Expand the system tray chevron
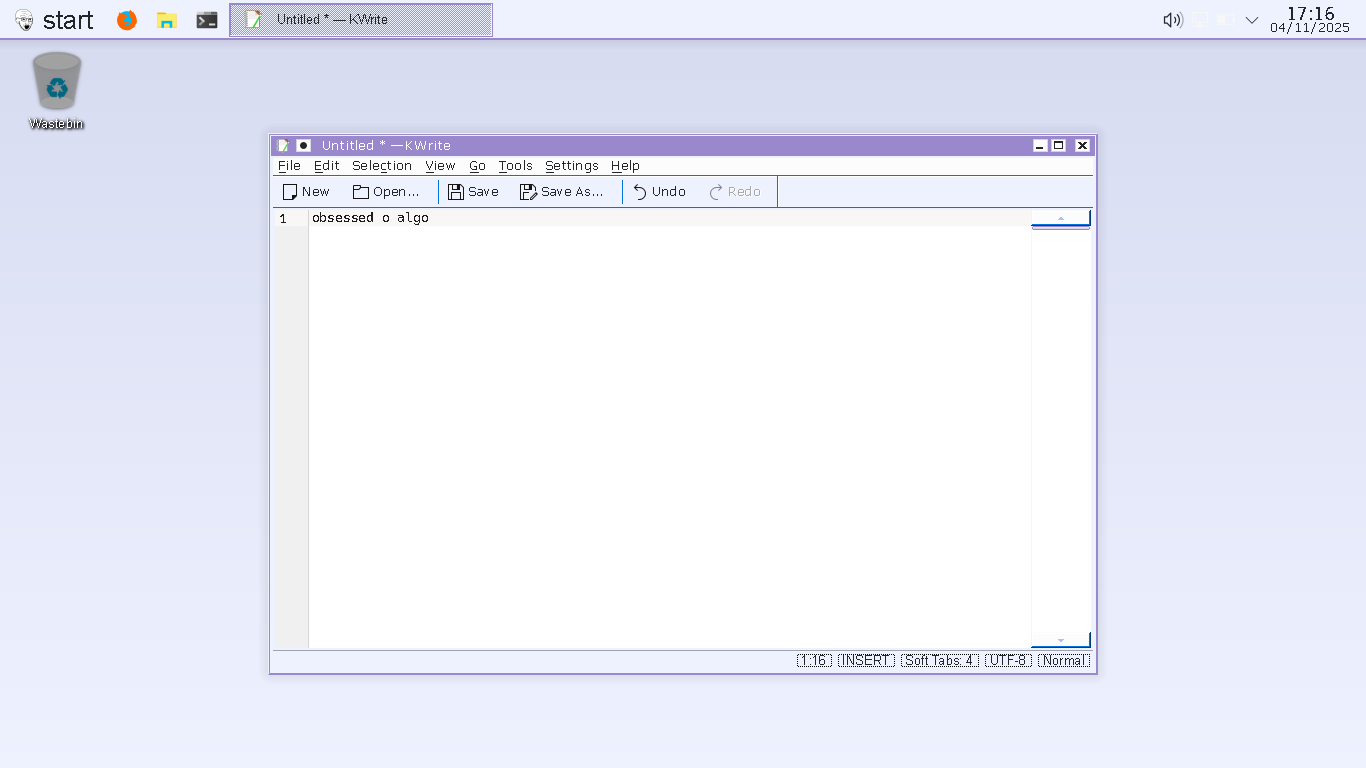1366x768 pixels. pyautogui.click(x=1252, y=20)
